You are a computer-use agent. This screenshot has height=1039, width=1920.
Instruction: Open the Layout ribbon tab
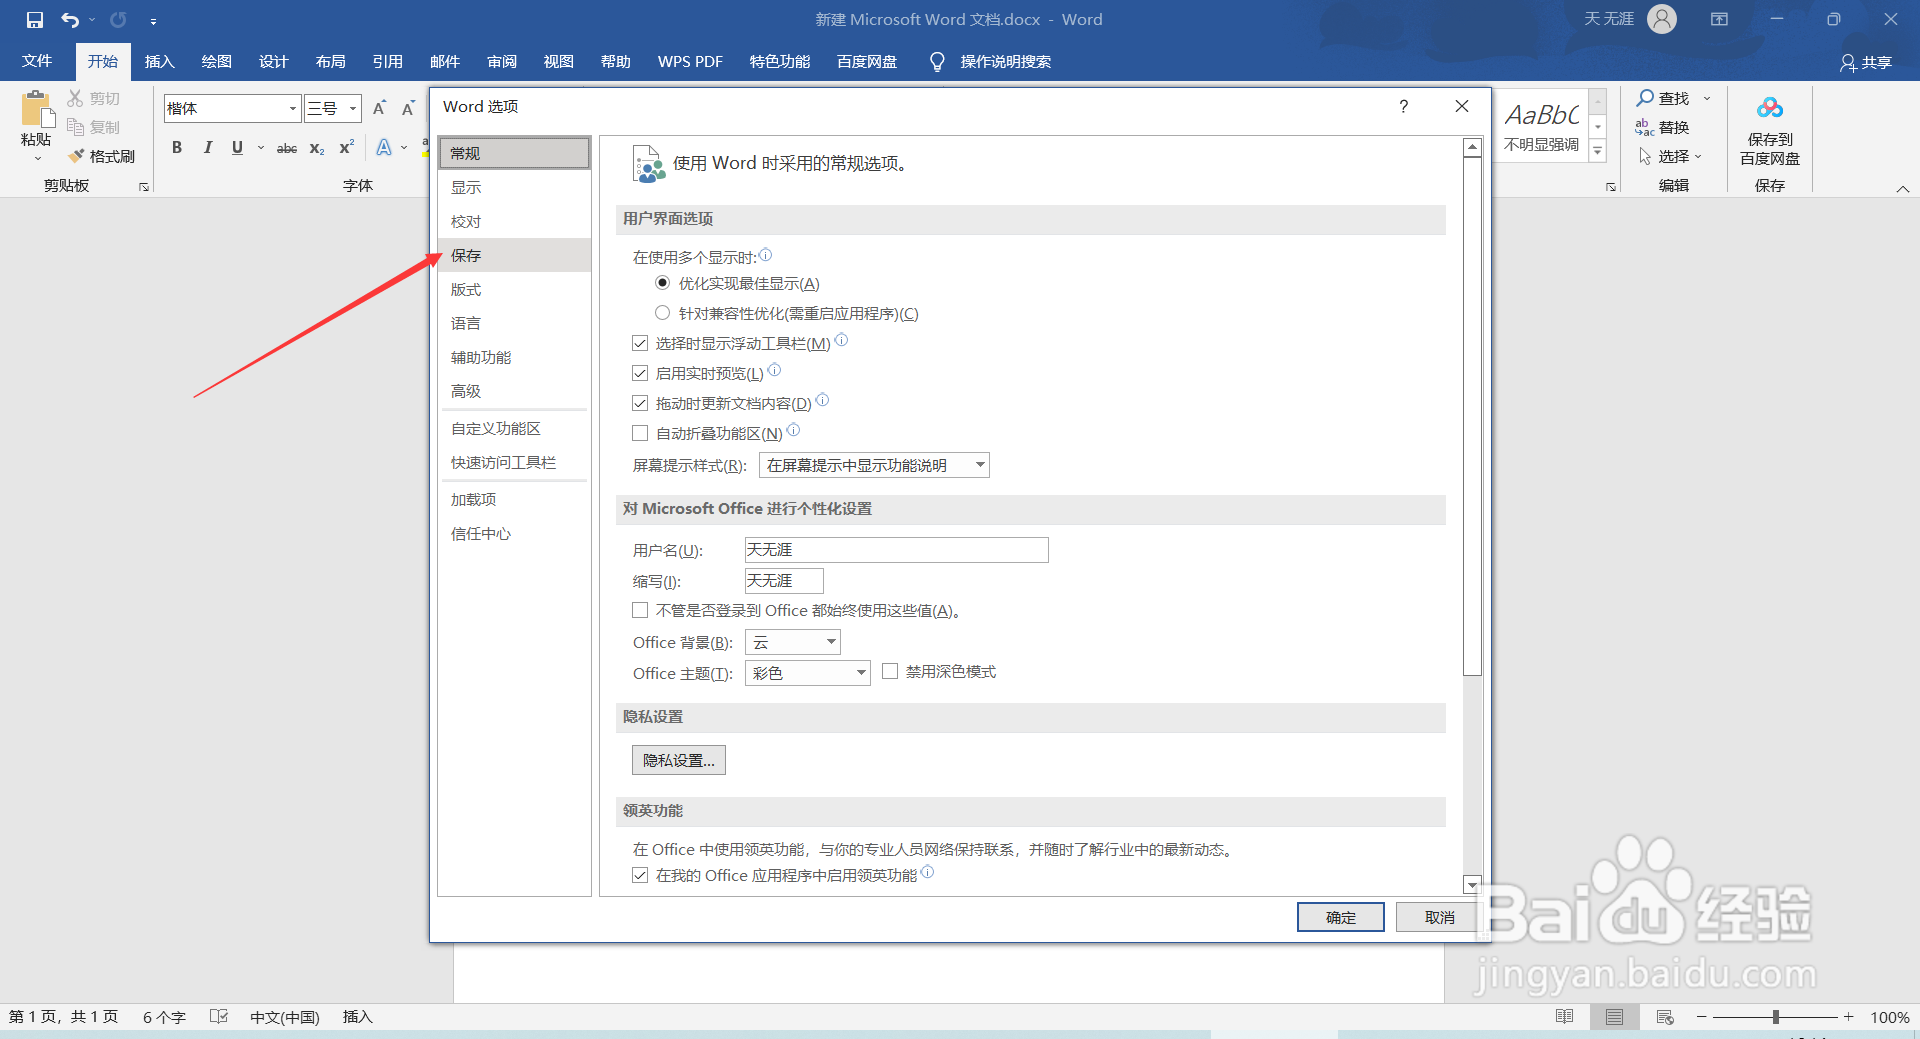[x=331, y=62]
